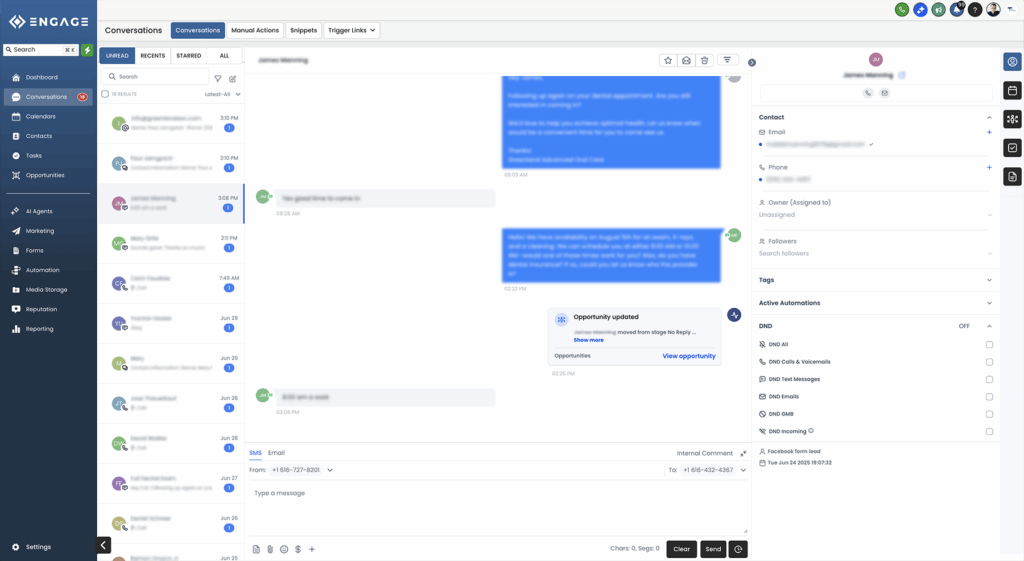The image size is (1024, 561).
Task: Go to Opportunities in sidebar
Action: [x=45, y=175]
